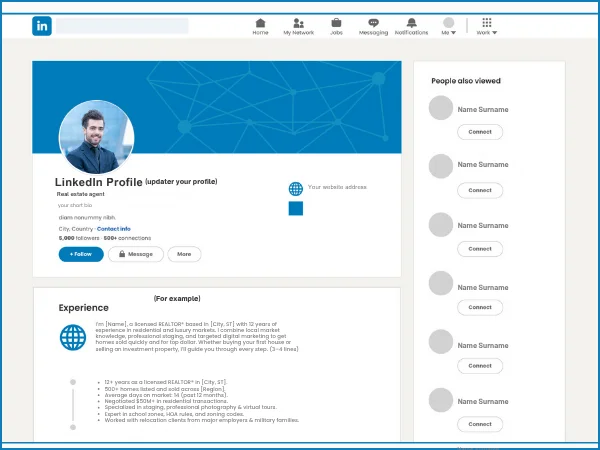The height and width of the screenshot is (450, 600).
Task: Connect with the fifth Name Surname person
Action: (x=480, y=366)
